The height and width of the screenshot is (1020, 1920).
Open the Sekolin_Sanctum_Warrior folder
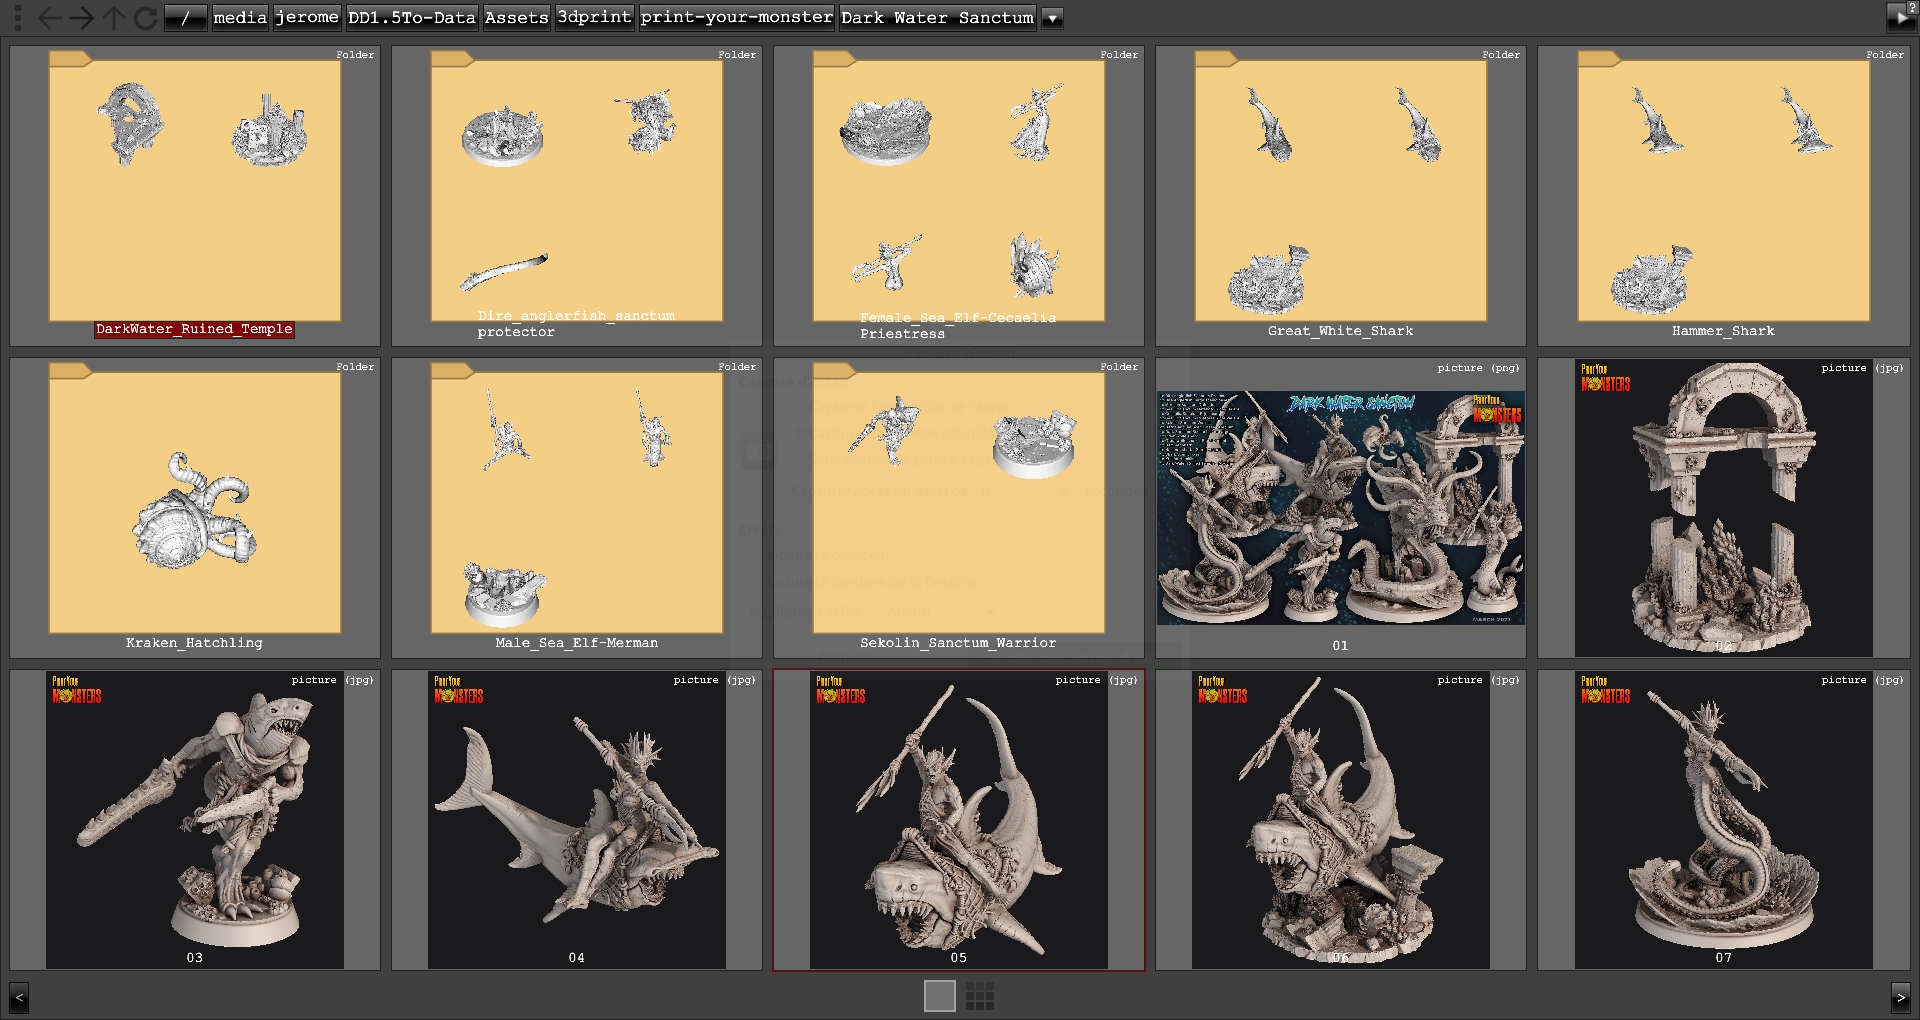tap(959, 508)
